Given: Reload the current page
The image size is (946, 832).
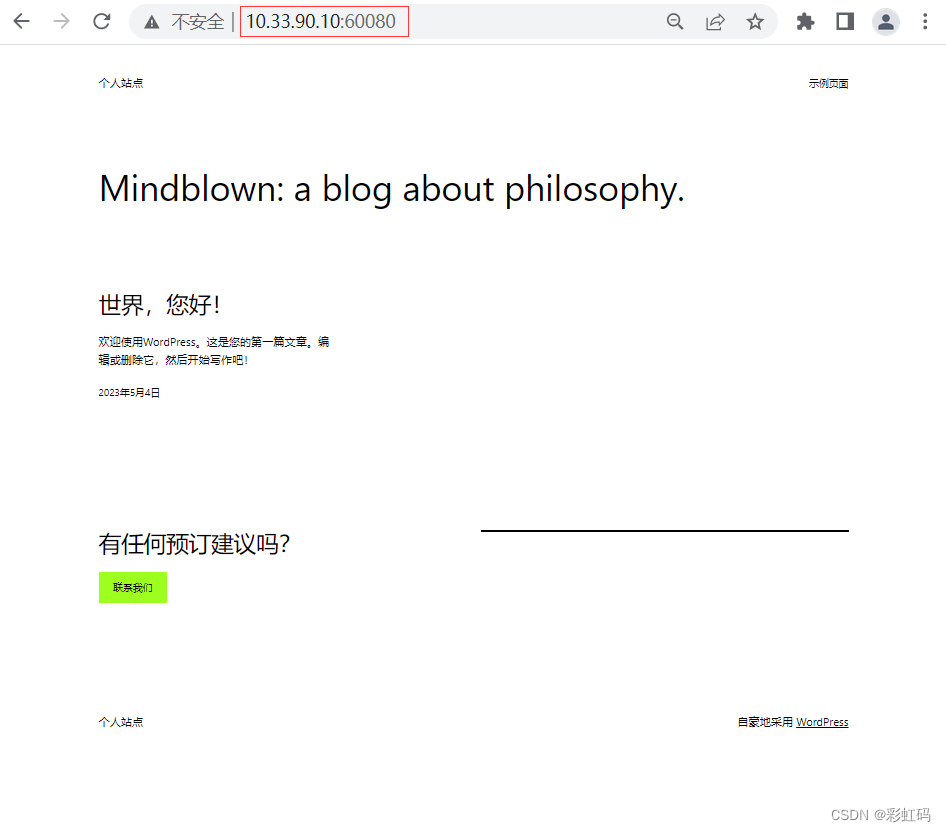Looking at the screenshot, I should point(101,22).
